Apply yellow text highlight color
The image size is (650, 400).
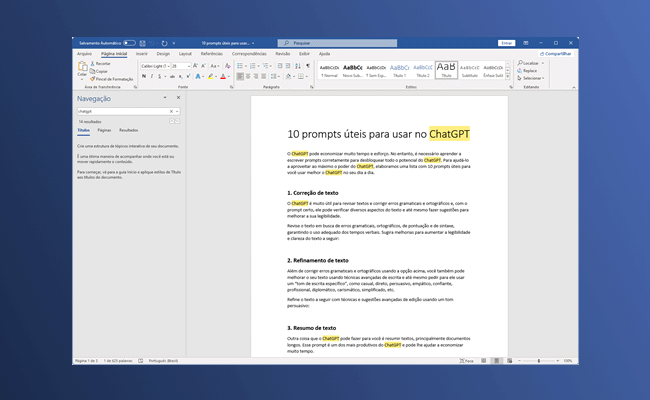[211, 76]
